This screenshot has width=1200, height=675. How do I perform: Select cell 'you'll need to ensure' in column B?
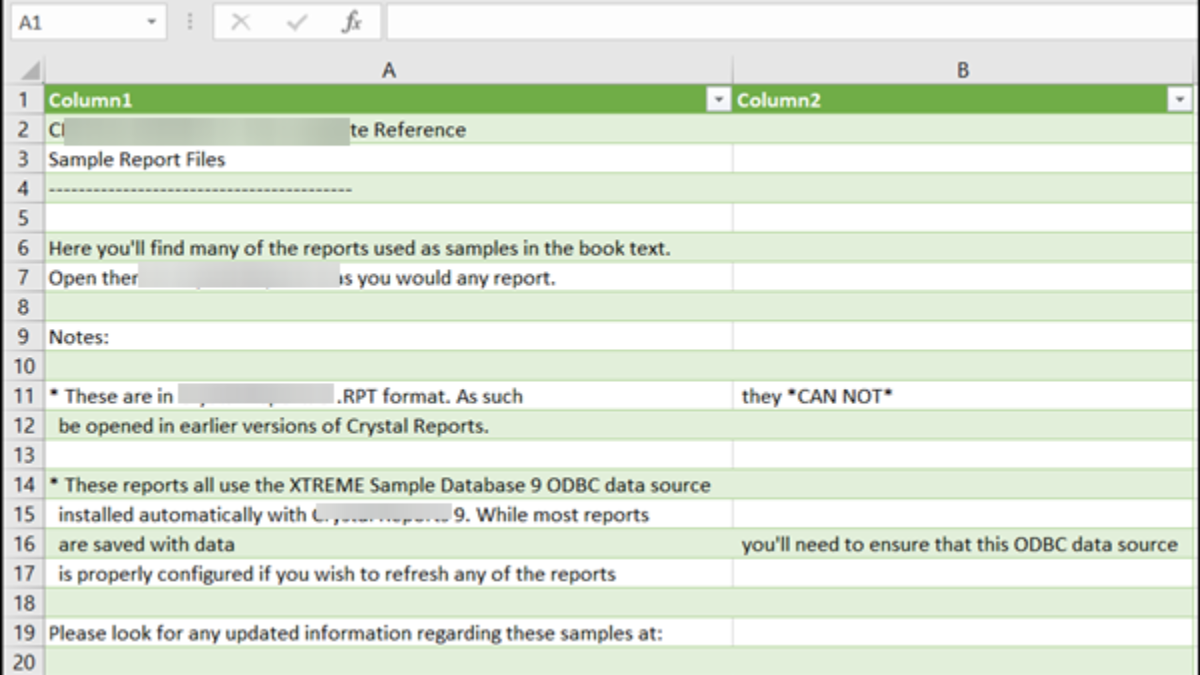click(x=959, y=544)
